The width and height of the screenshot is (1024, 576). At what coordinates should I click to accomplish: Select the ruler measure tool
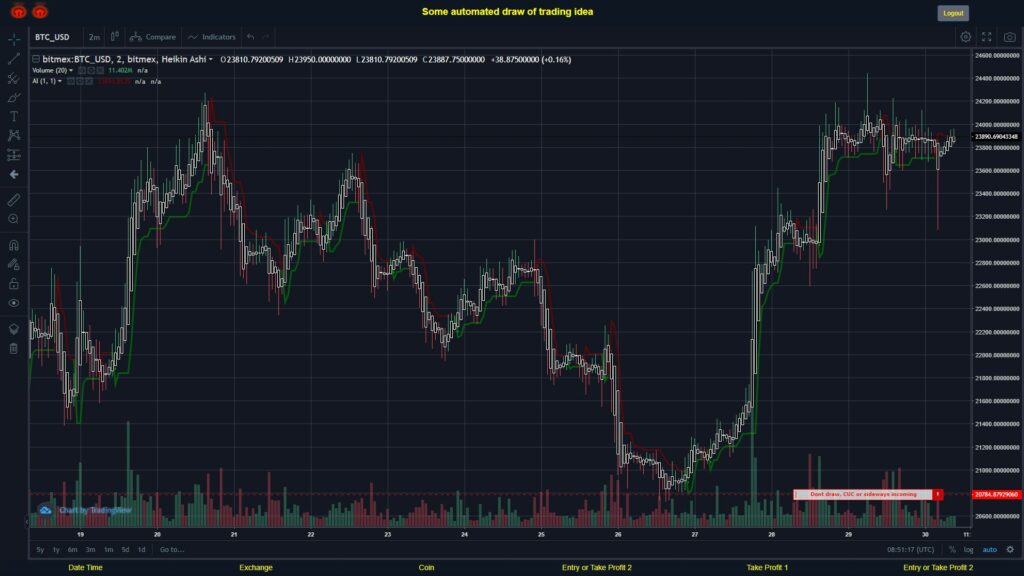point(14,200)
